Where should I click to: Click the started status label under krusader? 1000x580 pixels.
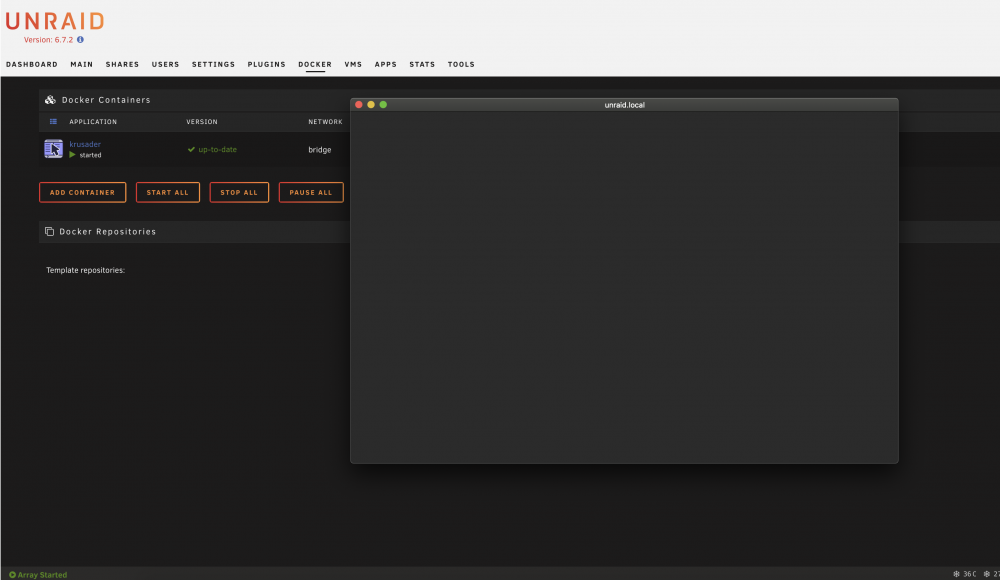click(x=91, y=155)
